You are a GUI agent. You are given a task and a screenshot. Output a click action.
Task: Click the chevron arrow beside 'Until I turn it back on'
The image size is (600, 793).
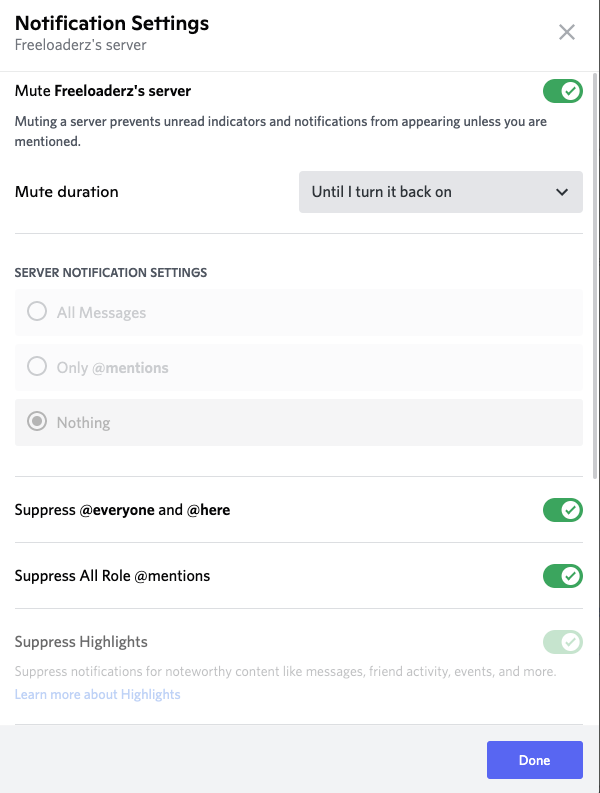point(561,192)
